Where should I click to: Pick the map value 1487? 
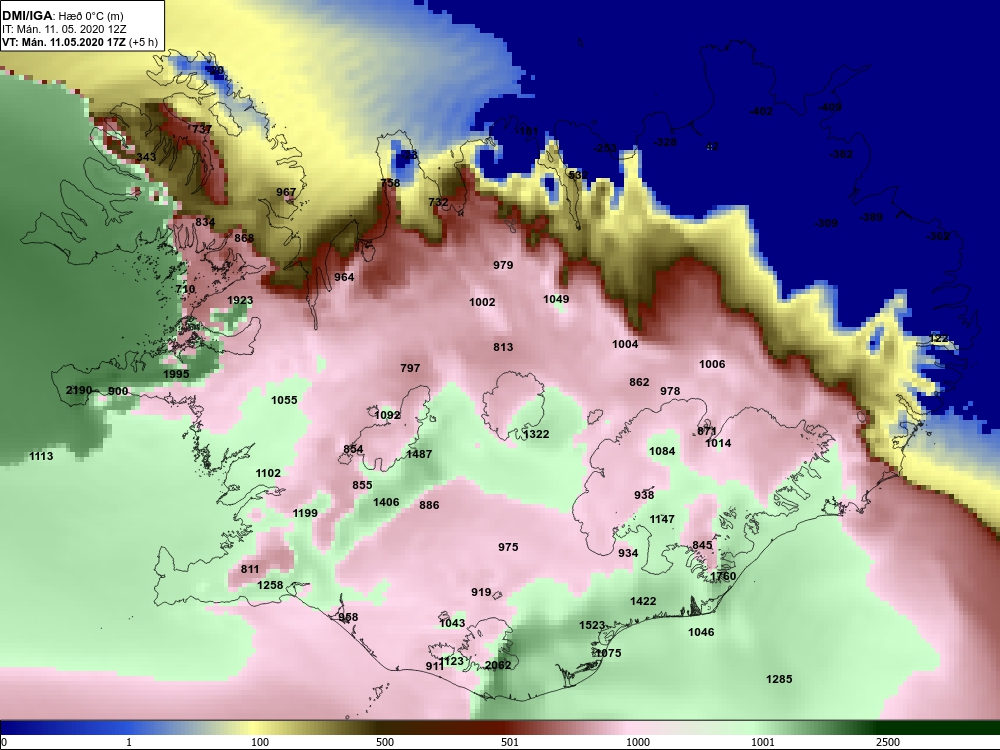(x=419, y=454)
